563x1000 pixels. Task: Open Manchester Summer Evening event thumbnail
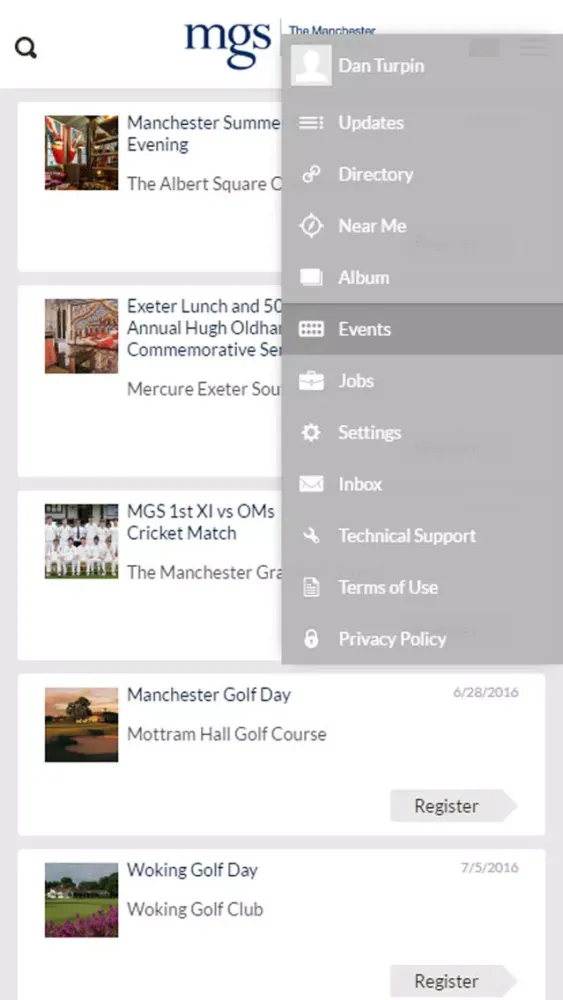tap(82, 152)
